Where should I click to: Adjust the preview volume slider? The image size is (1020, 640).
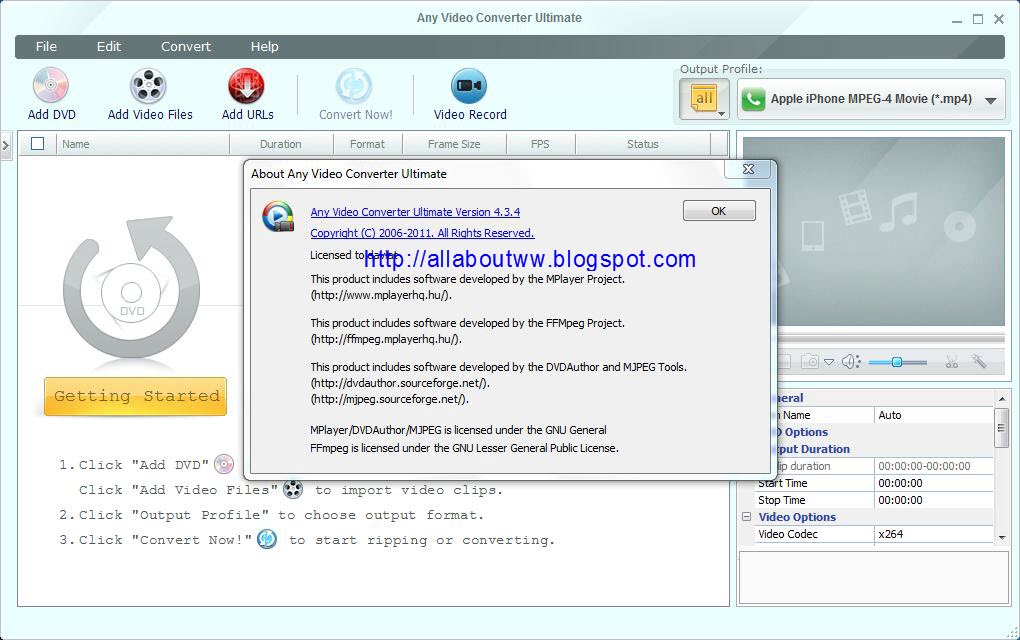(x=897, y=362)
